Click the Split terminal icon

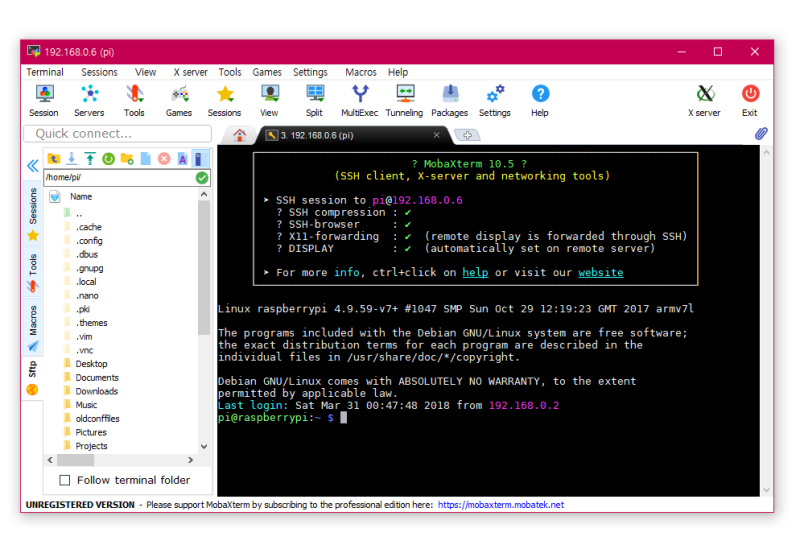pos(314,101)
